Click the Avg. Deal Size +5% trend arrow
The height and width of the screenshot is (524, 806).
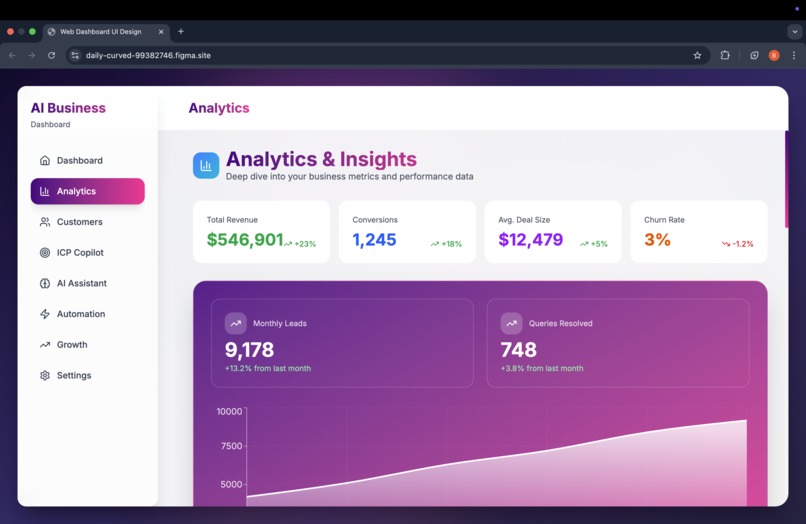584,244
